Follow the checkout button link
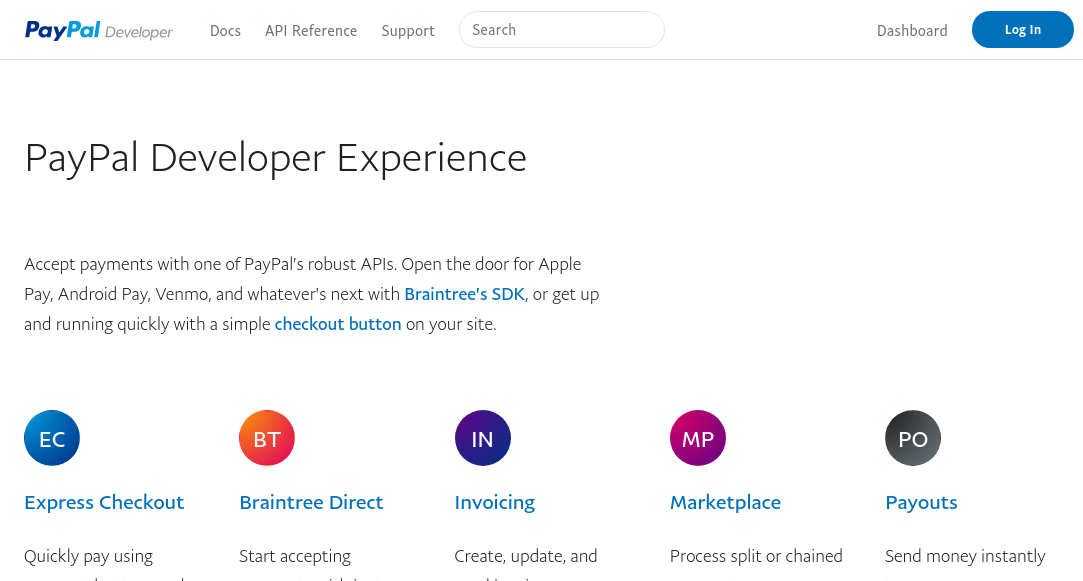1083x581 pixels. [x=338, y=324]
